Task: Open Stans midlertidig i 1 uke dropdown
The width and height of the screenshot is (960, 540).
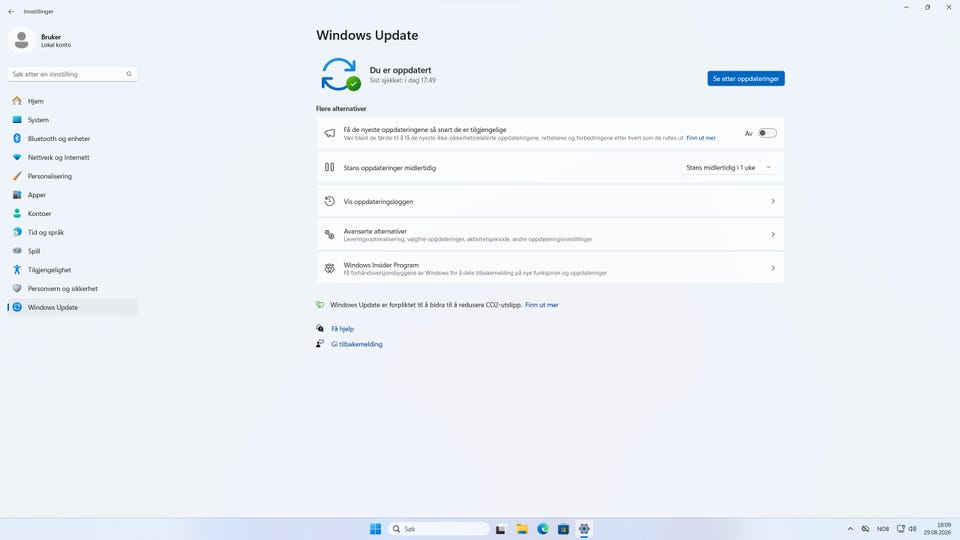Action: (729, 168)
